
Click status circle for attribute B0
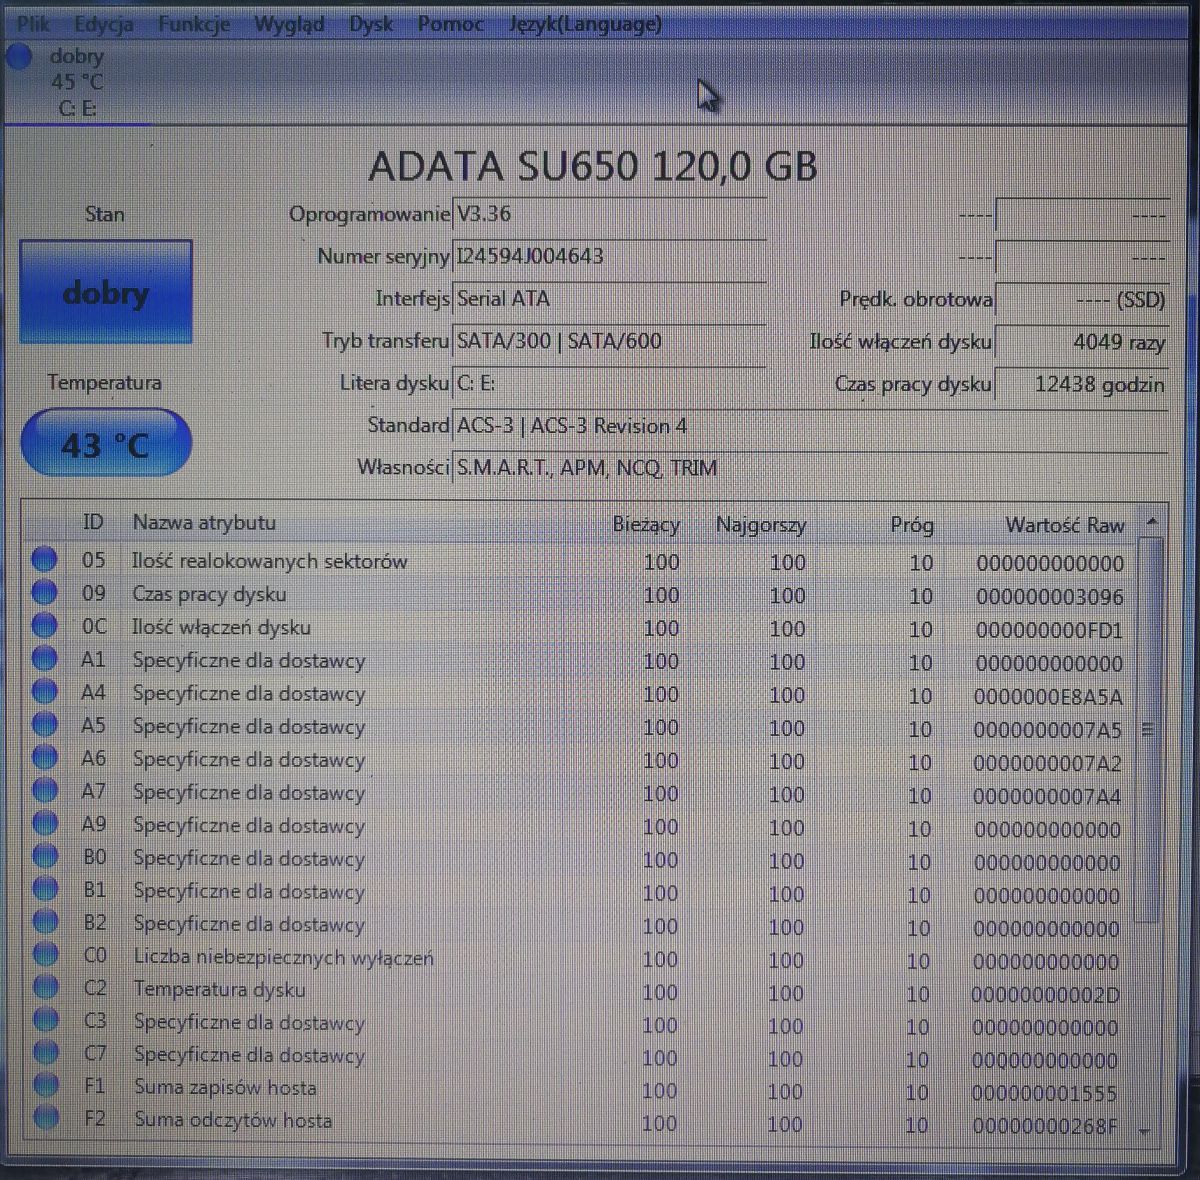click(x=45, y=857)
